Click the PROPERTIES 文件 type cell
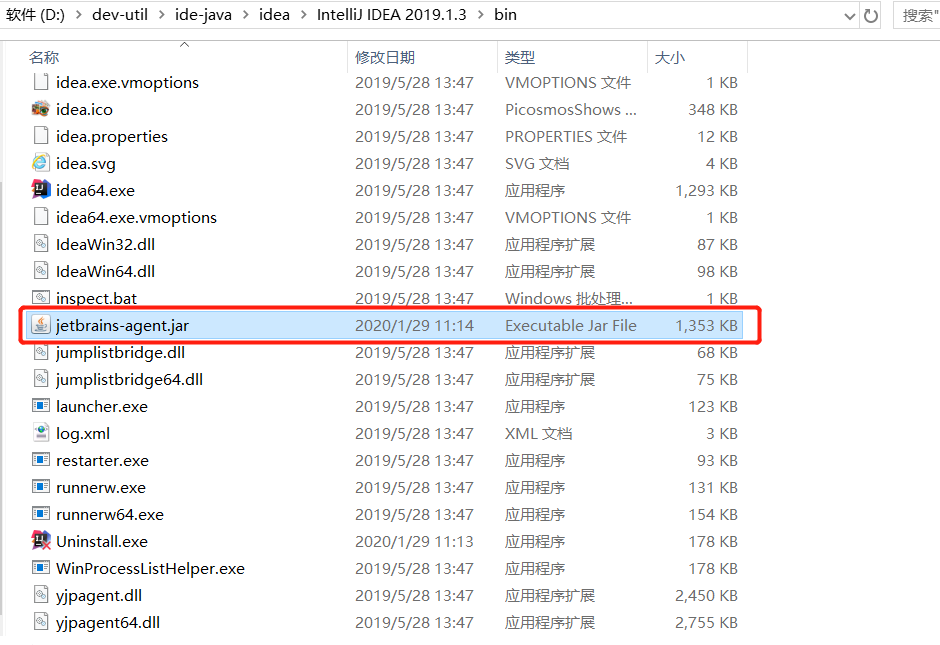 click(x=566, y=137)
